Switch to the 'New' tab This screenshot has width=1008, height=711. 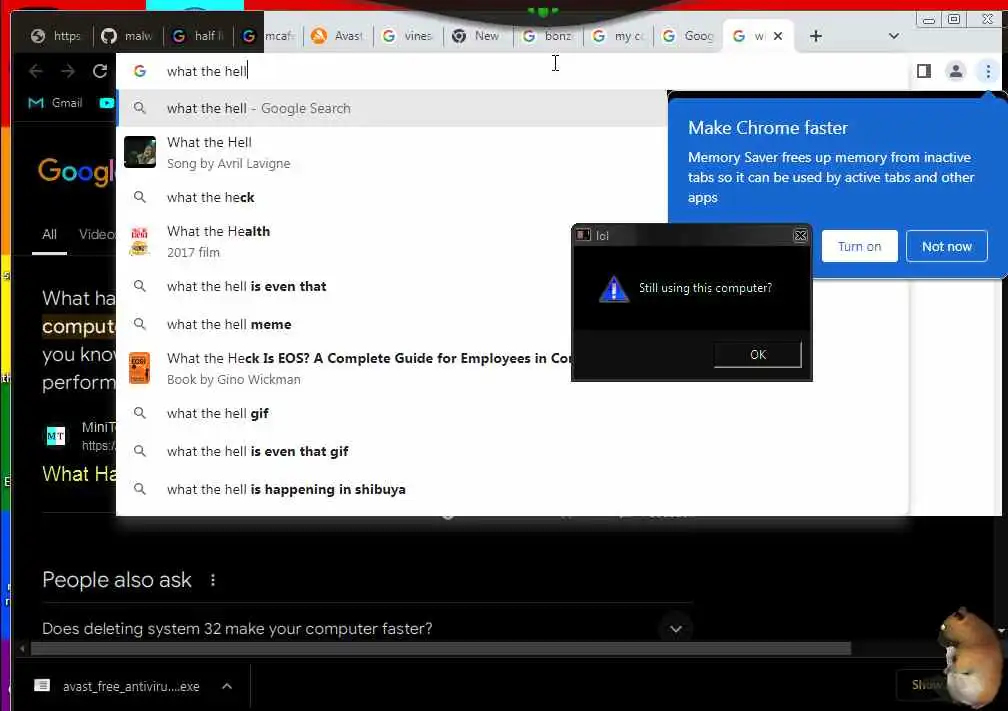tap(477, 36)
